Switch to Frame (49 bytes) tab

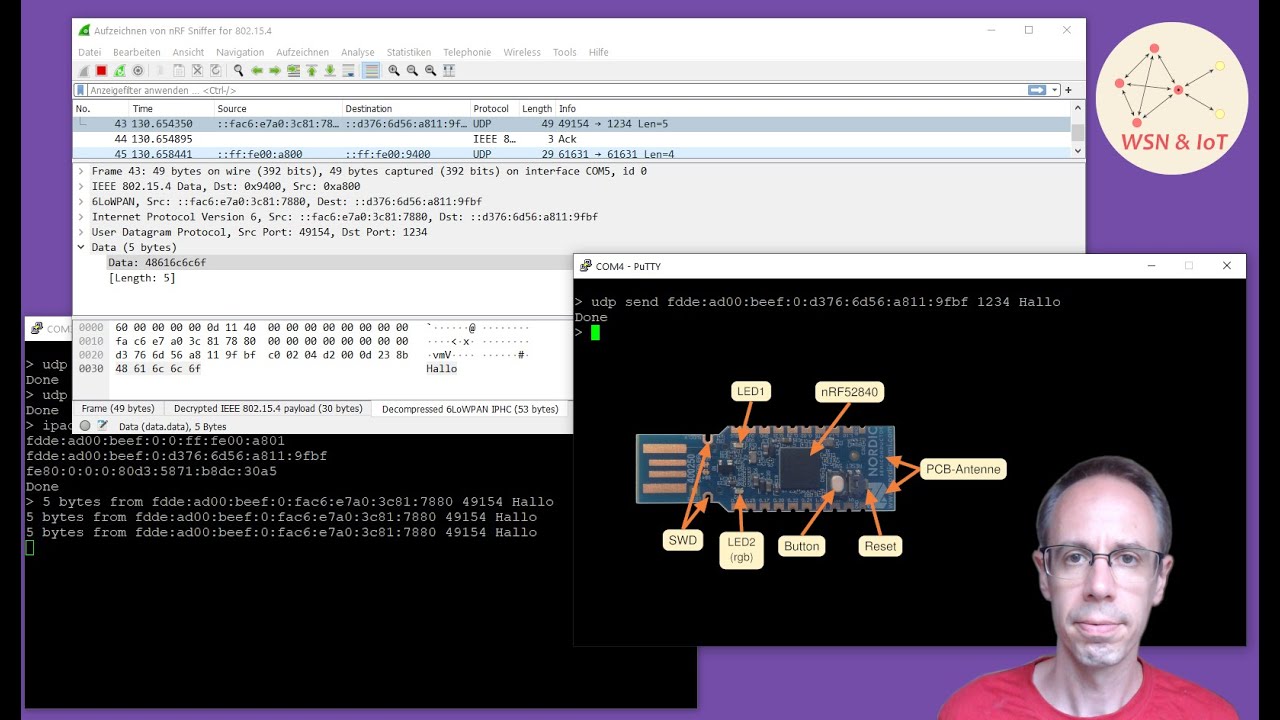coord(118,408)
